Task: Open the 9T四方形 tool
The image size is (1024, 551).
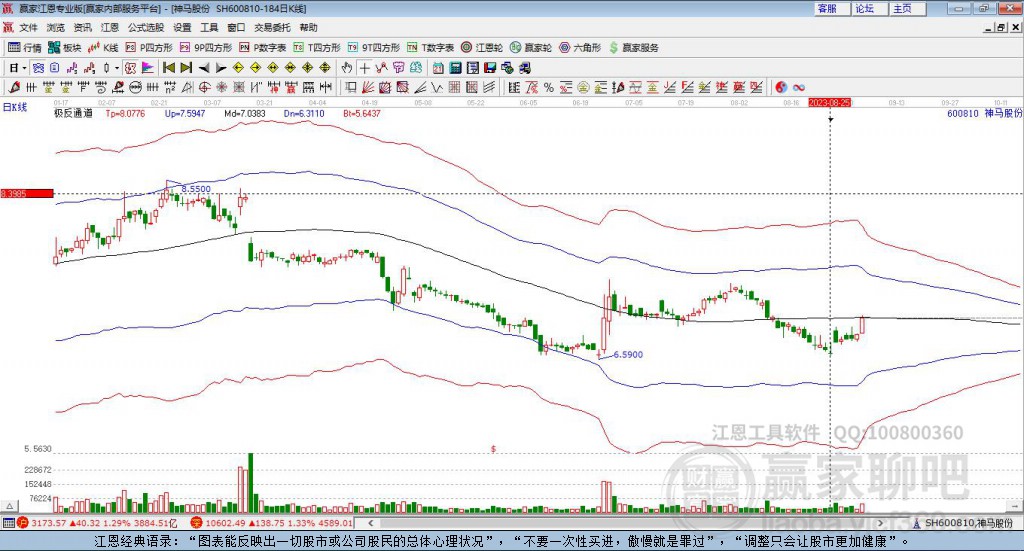Action: pyautogui.click(x=374, y=48)
